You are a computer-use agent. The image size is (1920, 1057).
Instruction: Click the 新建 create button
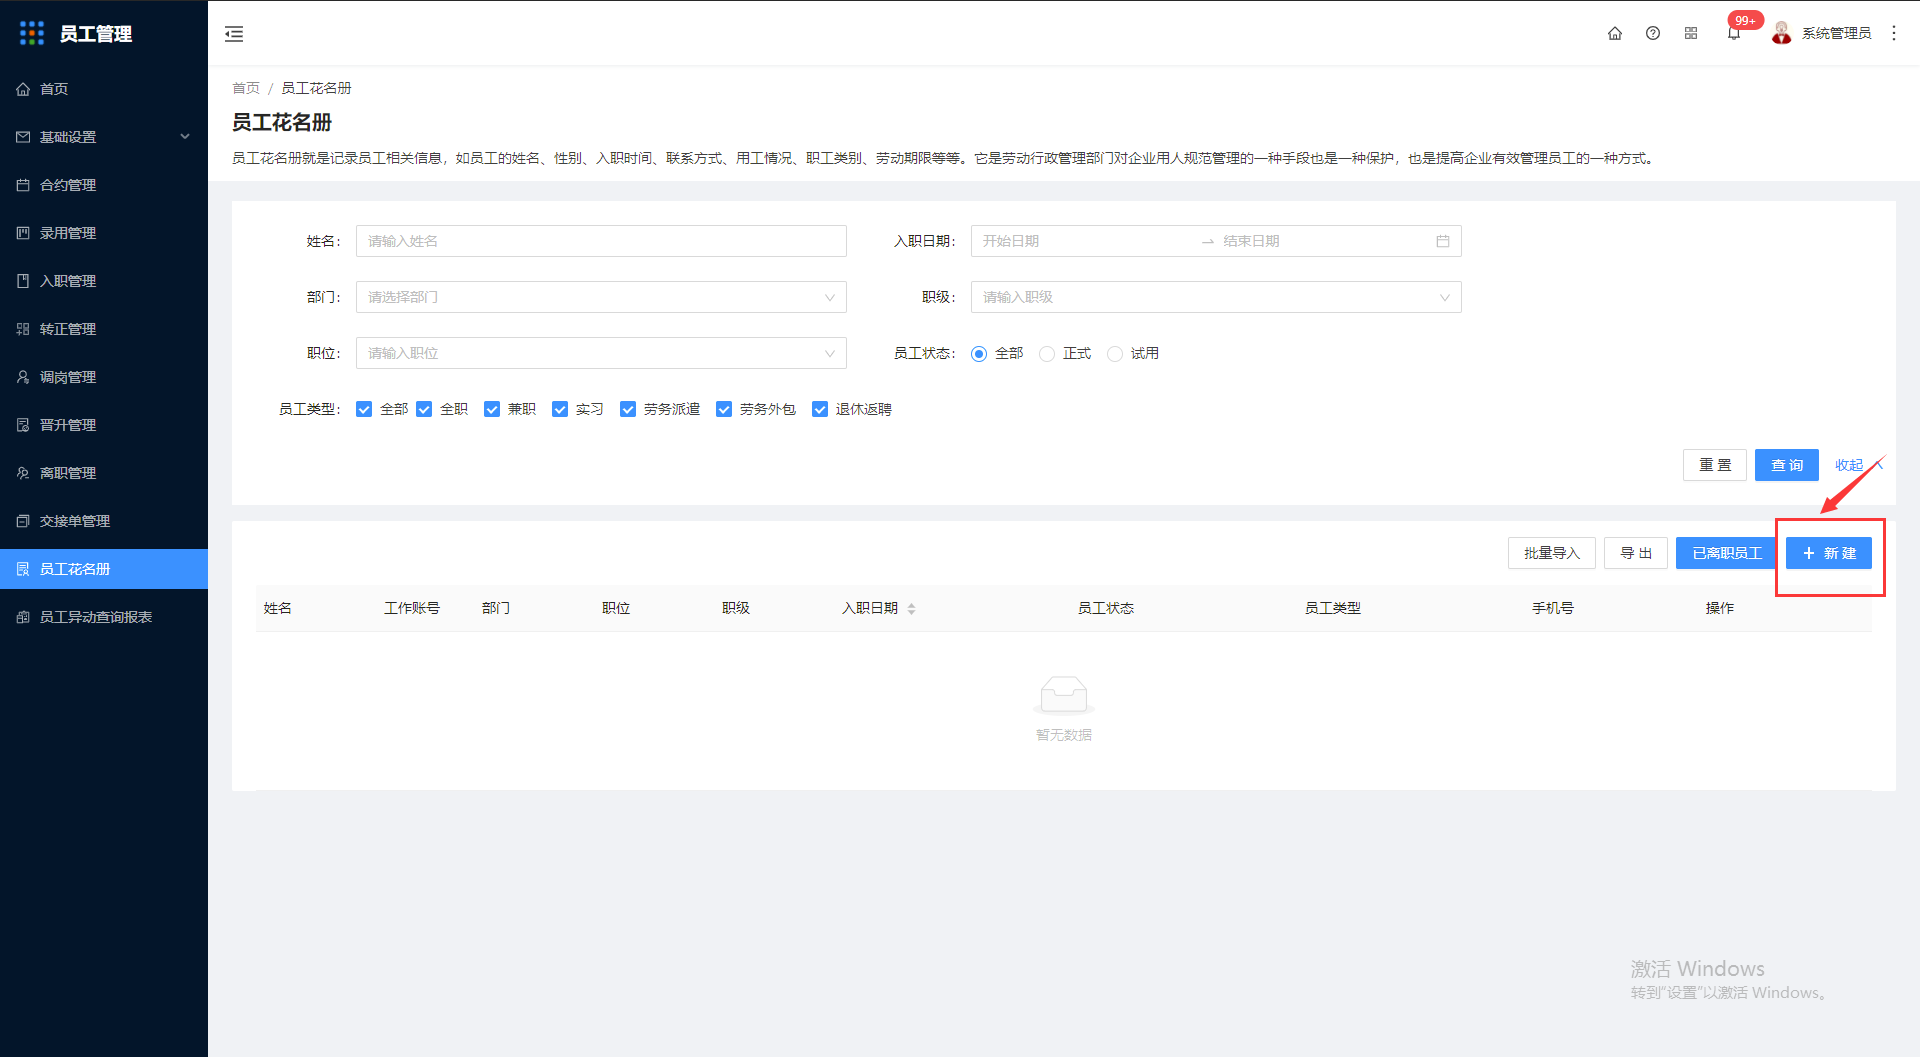(1829, 553)
